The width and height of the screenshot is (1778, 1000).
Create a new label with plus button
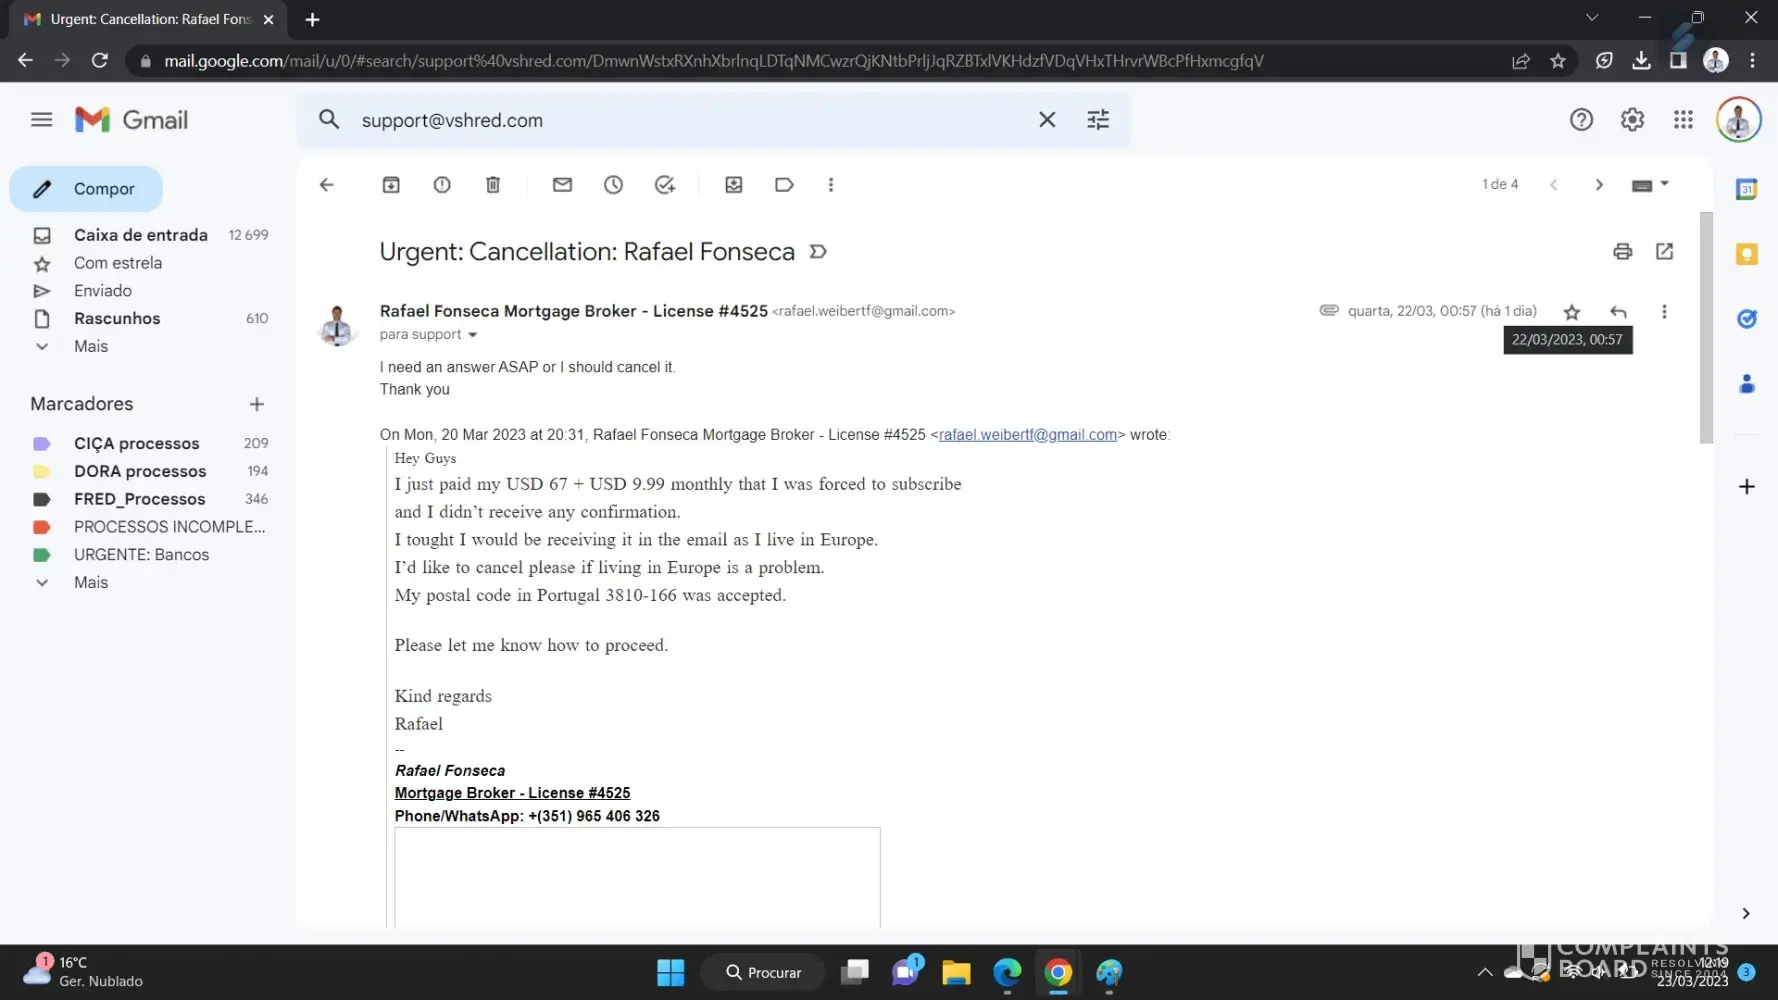point(257,404)
